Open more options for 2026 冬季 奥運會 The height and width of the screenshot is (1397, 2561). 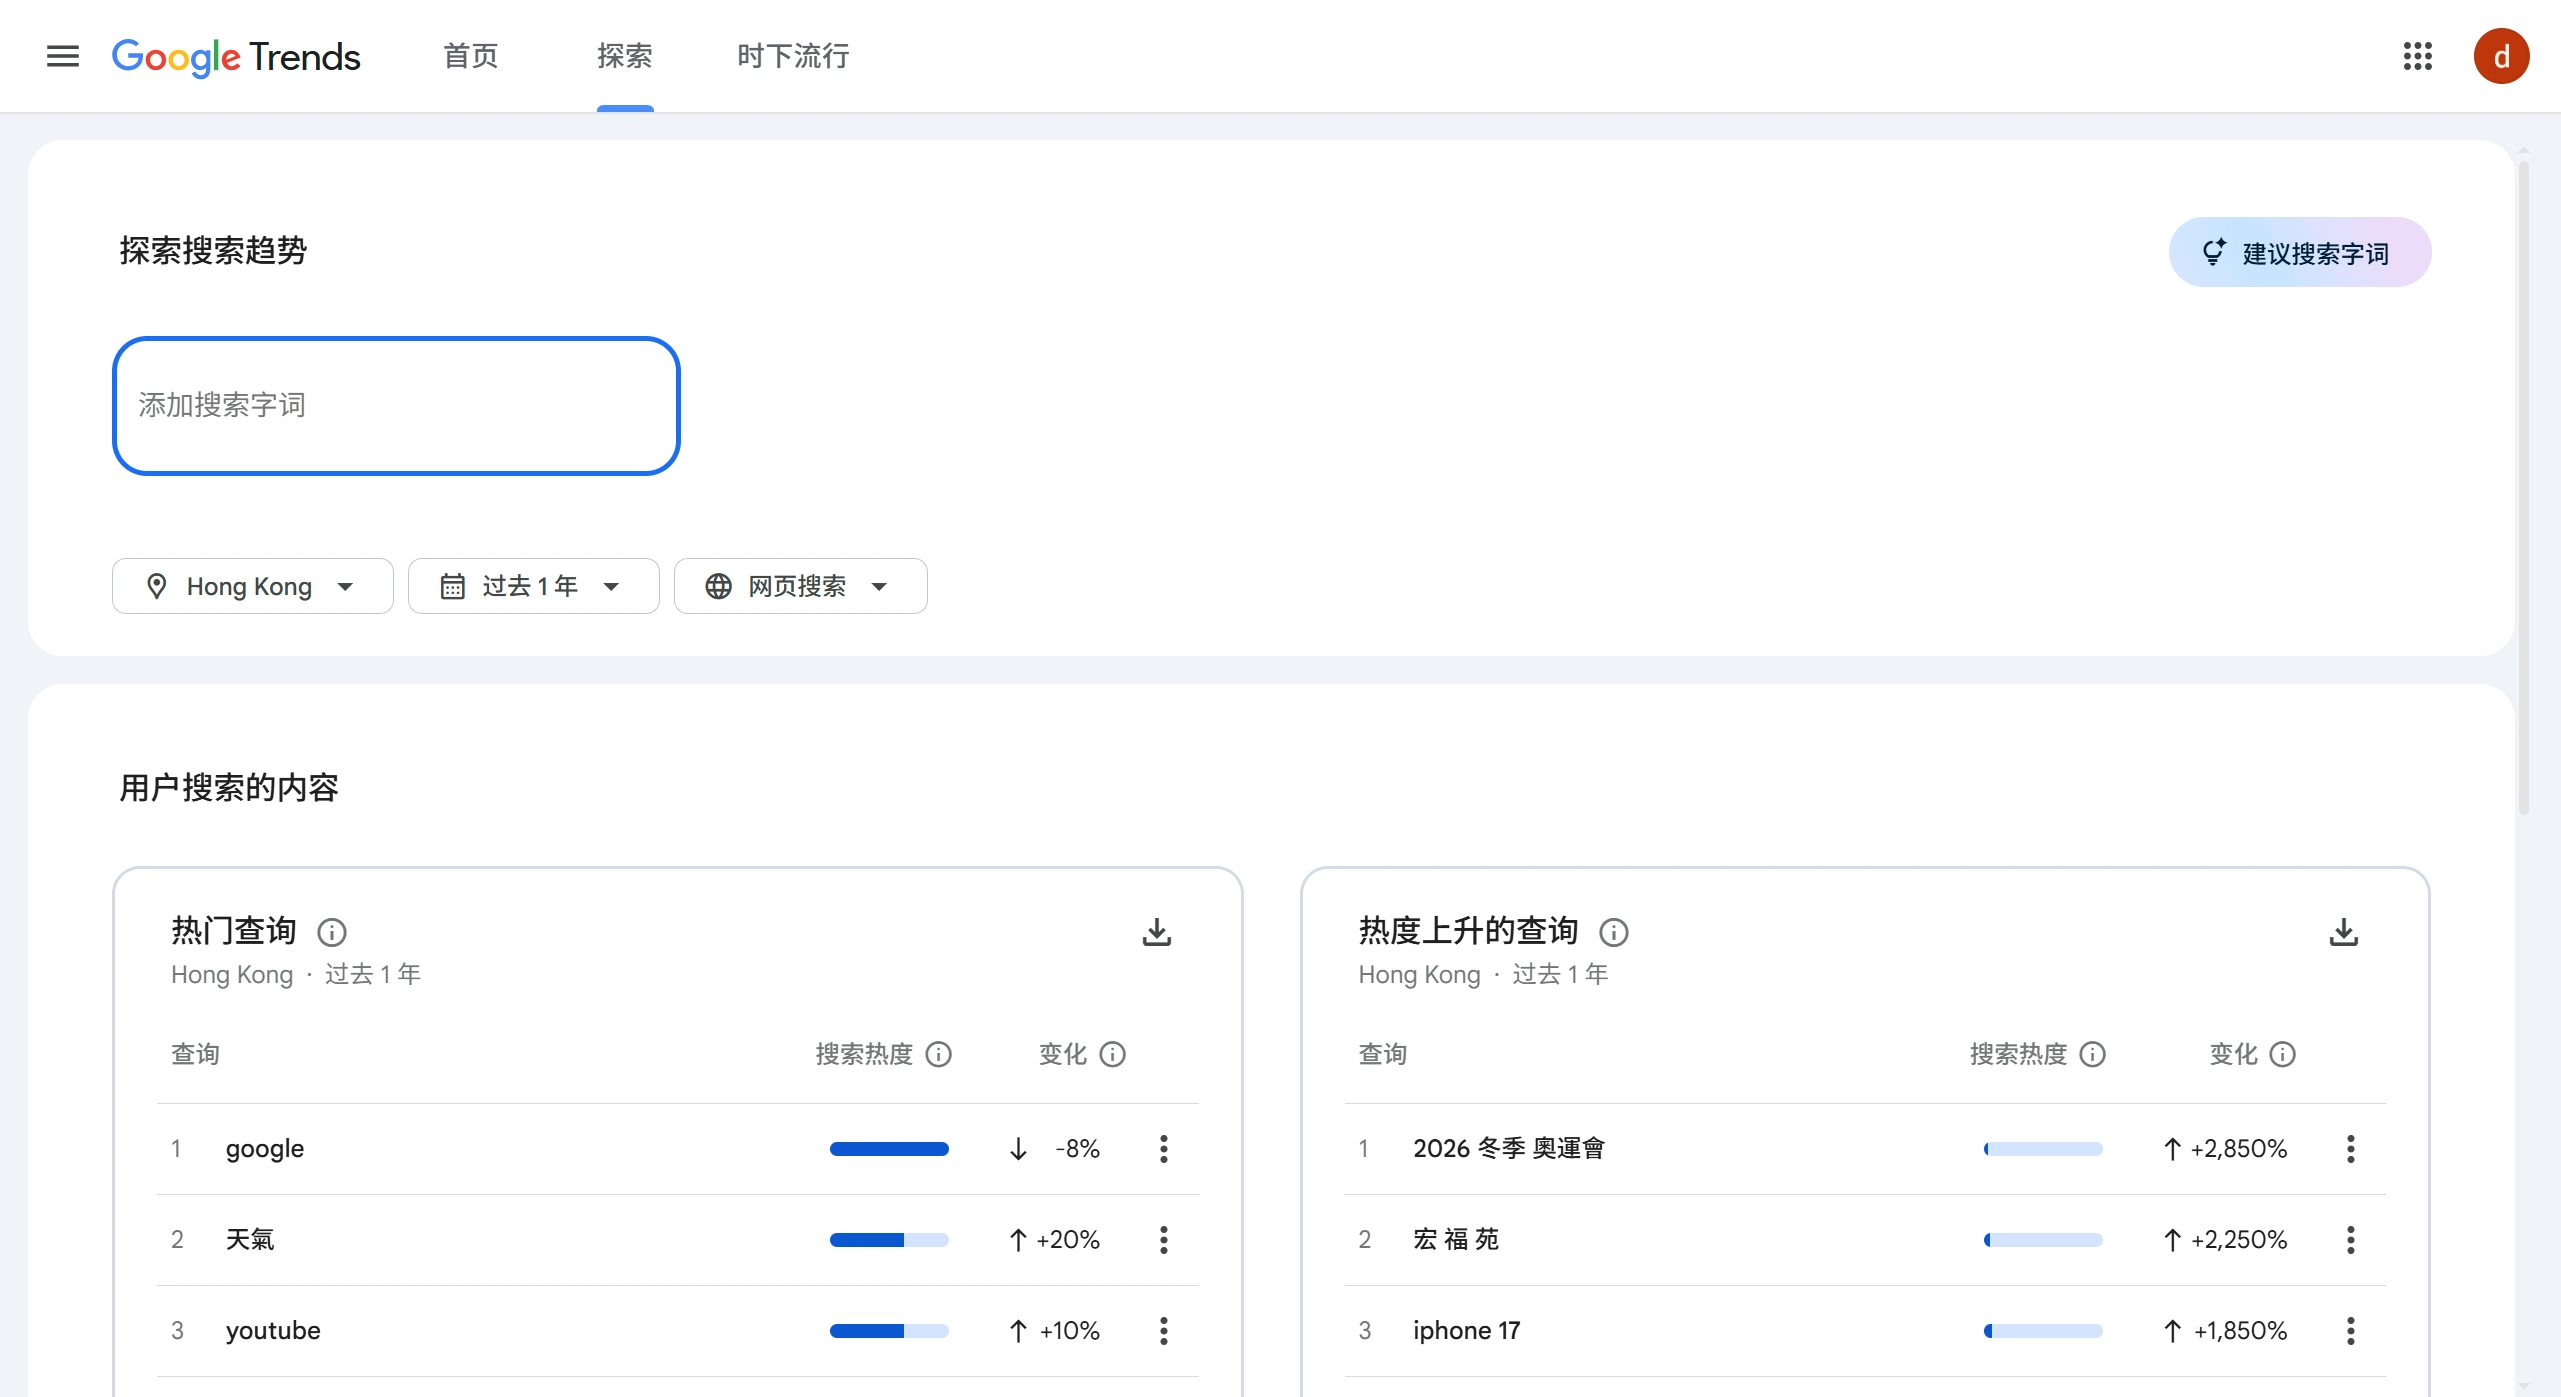point(2350,1149)
